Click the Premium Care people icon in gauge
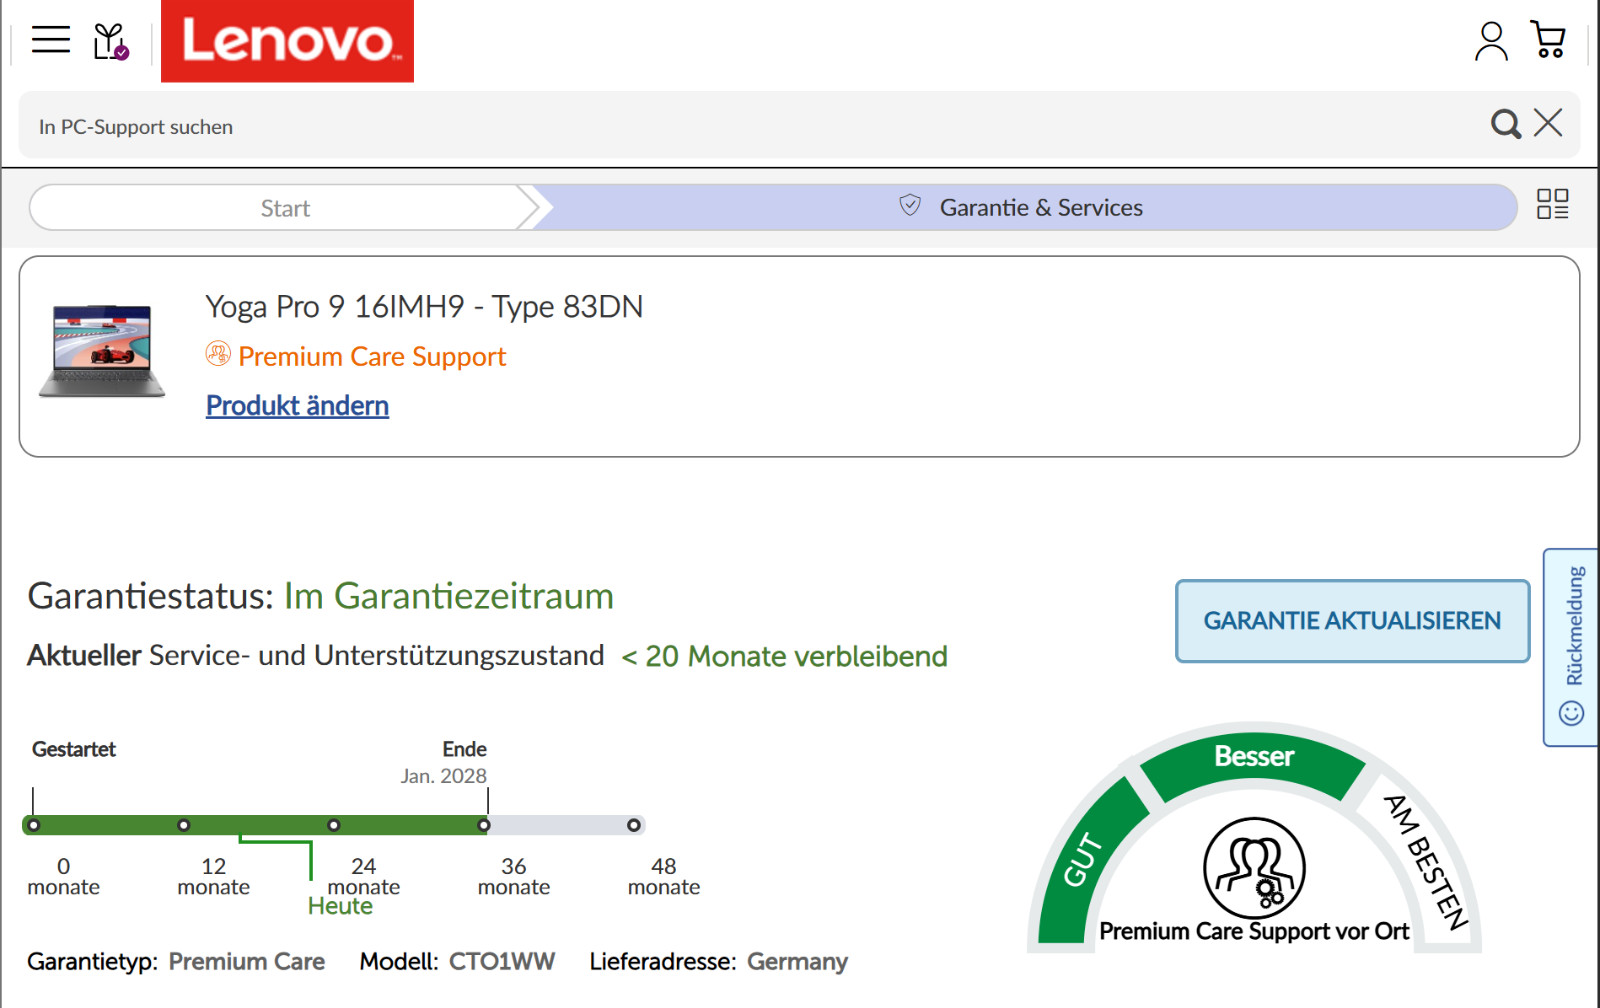This screenshot has width=1600, height=1008. pyautogui.click(x=1254, y=868)
